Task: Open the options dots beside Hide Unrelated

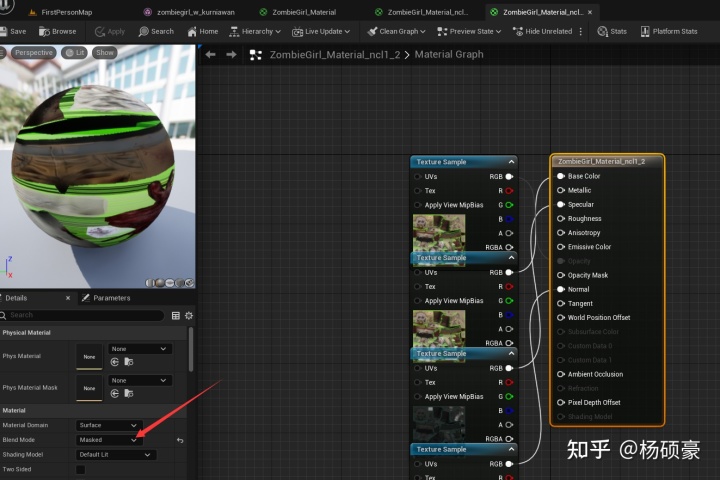Action: (x=581, y=31)
